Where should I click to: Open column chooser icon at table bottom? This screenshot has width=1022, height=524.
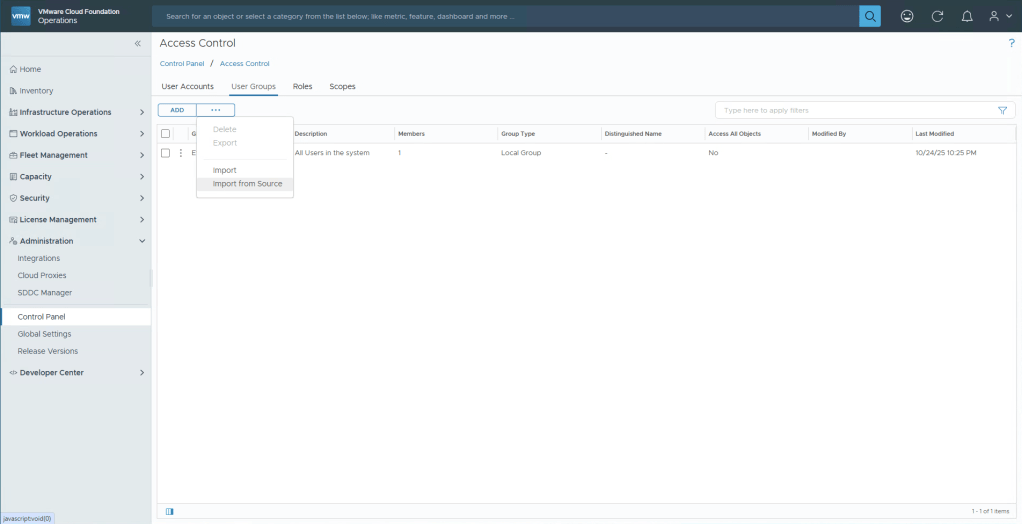coord(169,511)
